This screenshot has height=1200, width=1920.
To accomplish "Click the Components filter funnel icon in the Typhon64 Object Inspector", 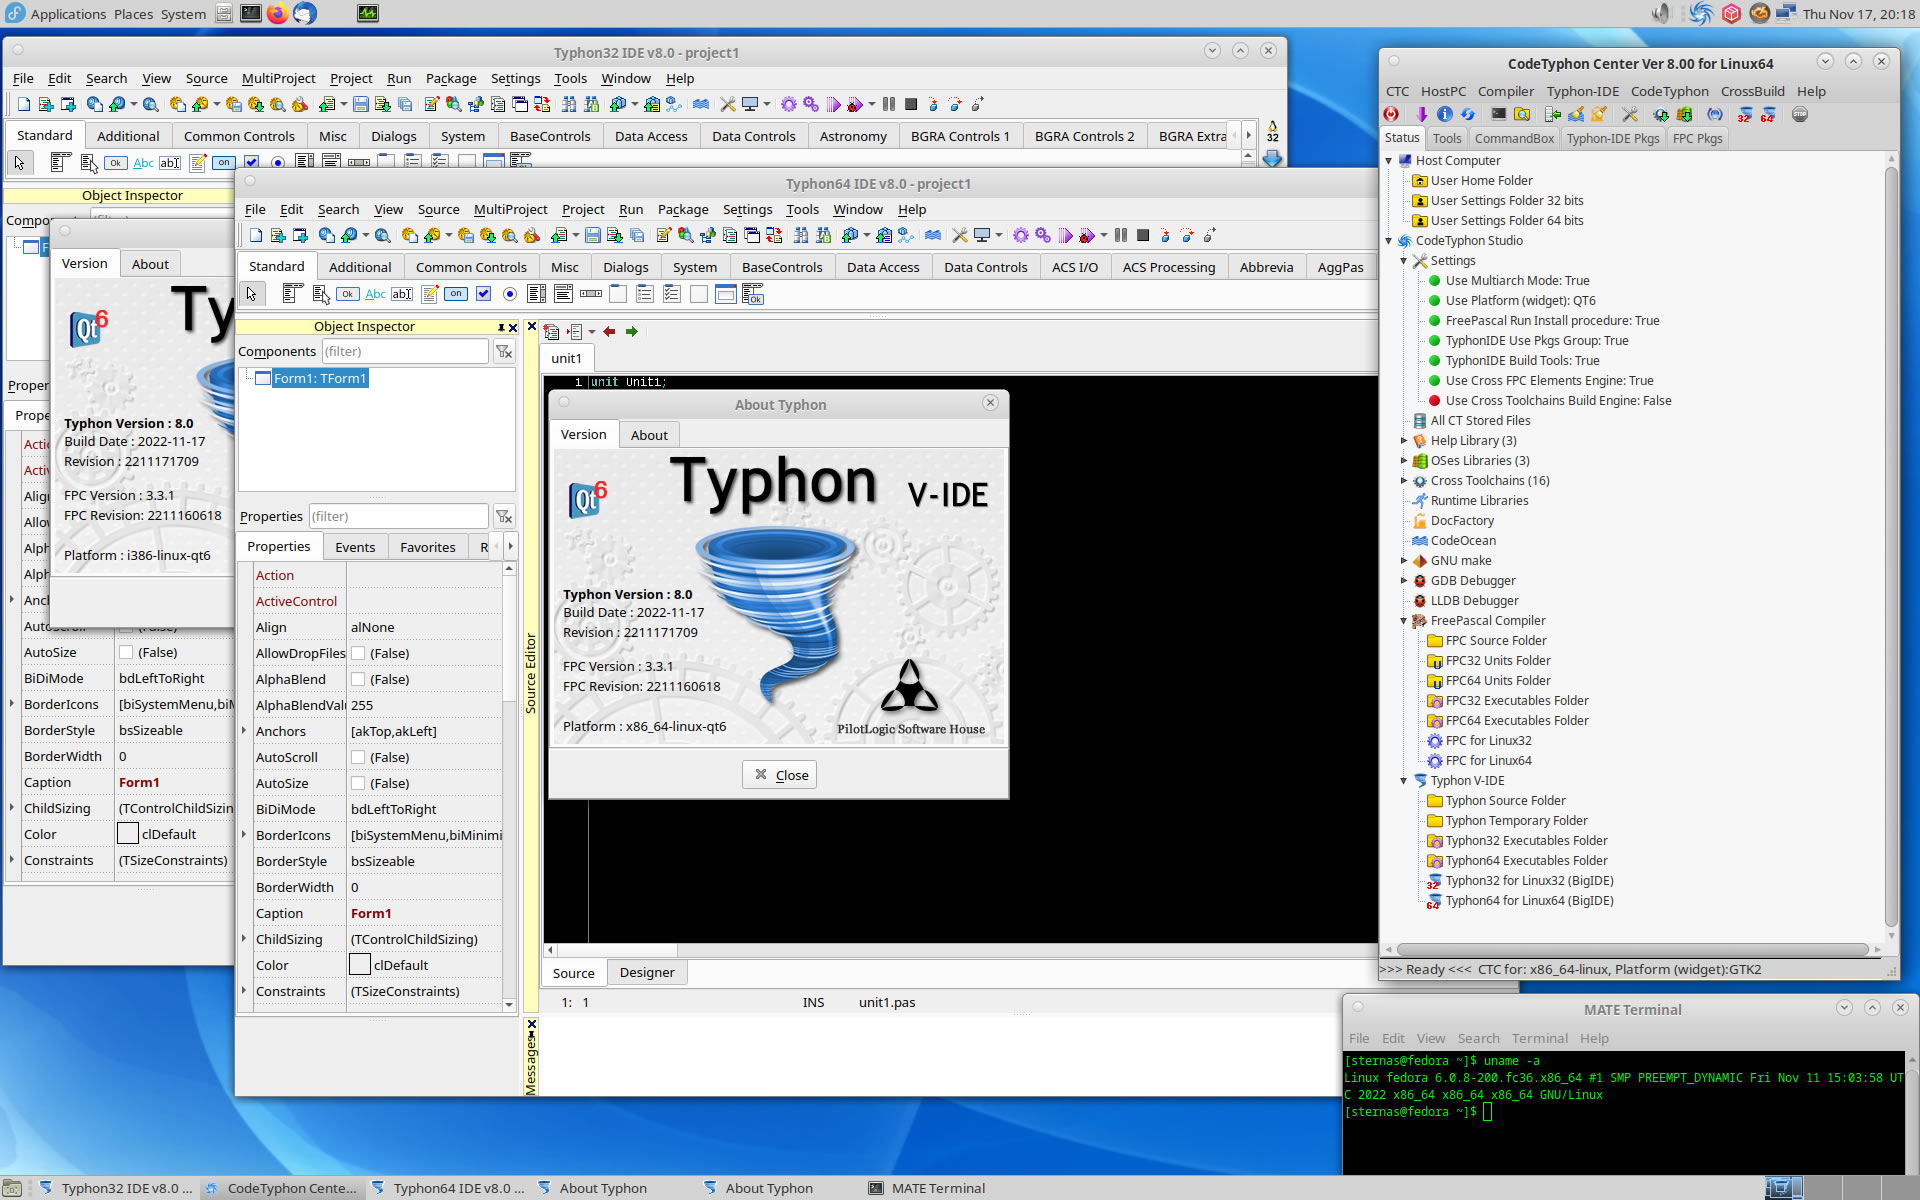I will click(504, 351).
